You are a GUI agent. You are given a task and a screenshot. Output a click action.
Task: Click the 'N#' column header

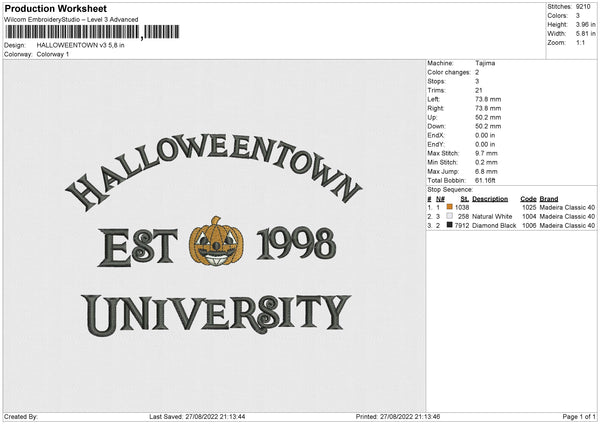[440, 199]
